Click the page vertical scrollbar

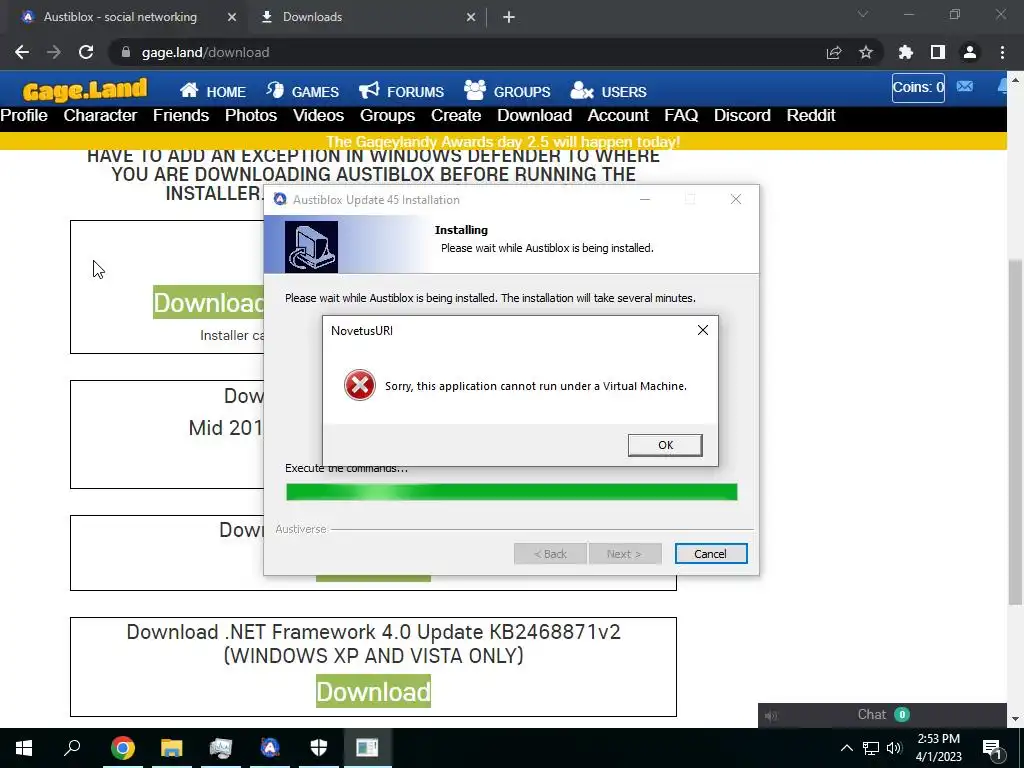point(1015,431)
